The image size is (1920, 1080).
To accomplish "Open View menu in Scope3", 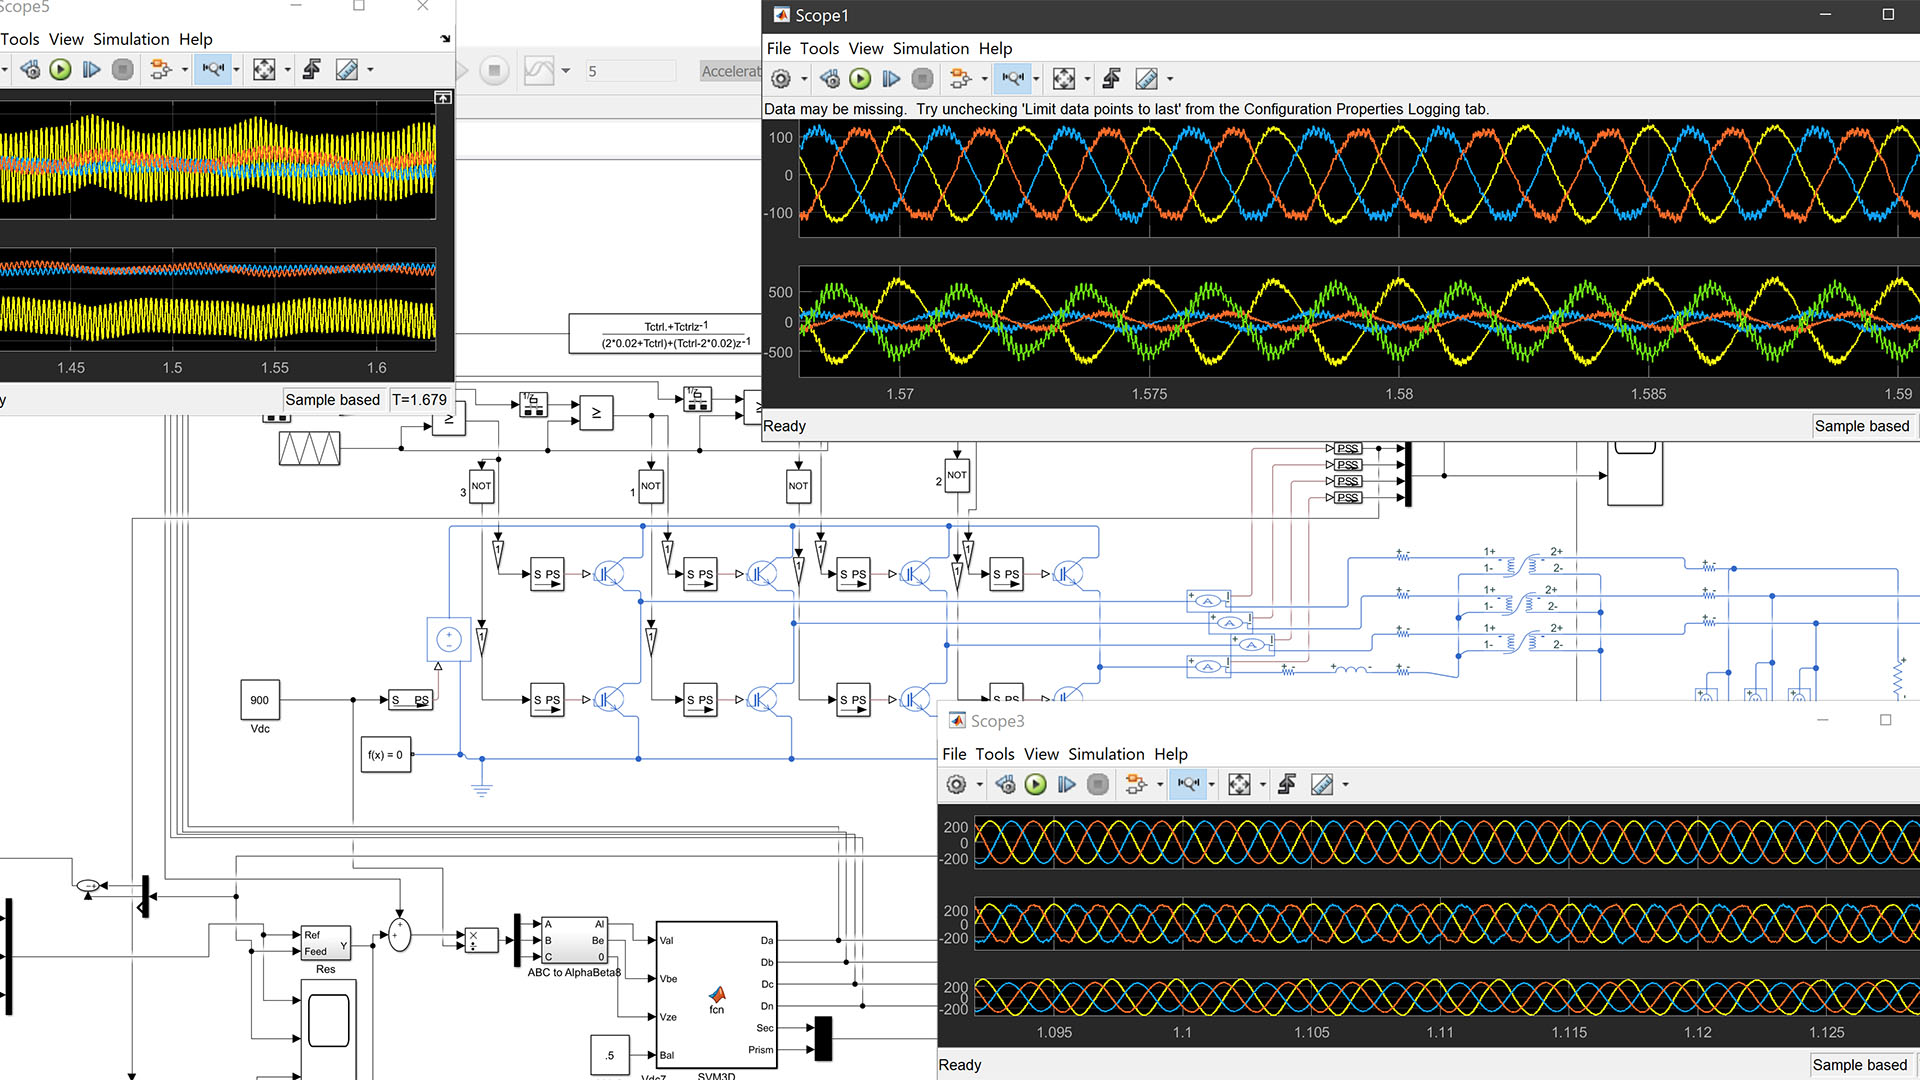I will (x=1040, y=754).
